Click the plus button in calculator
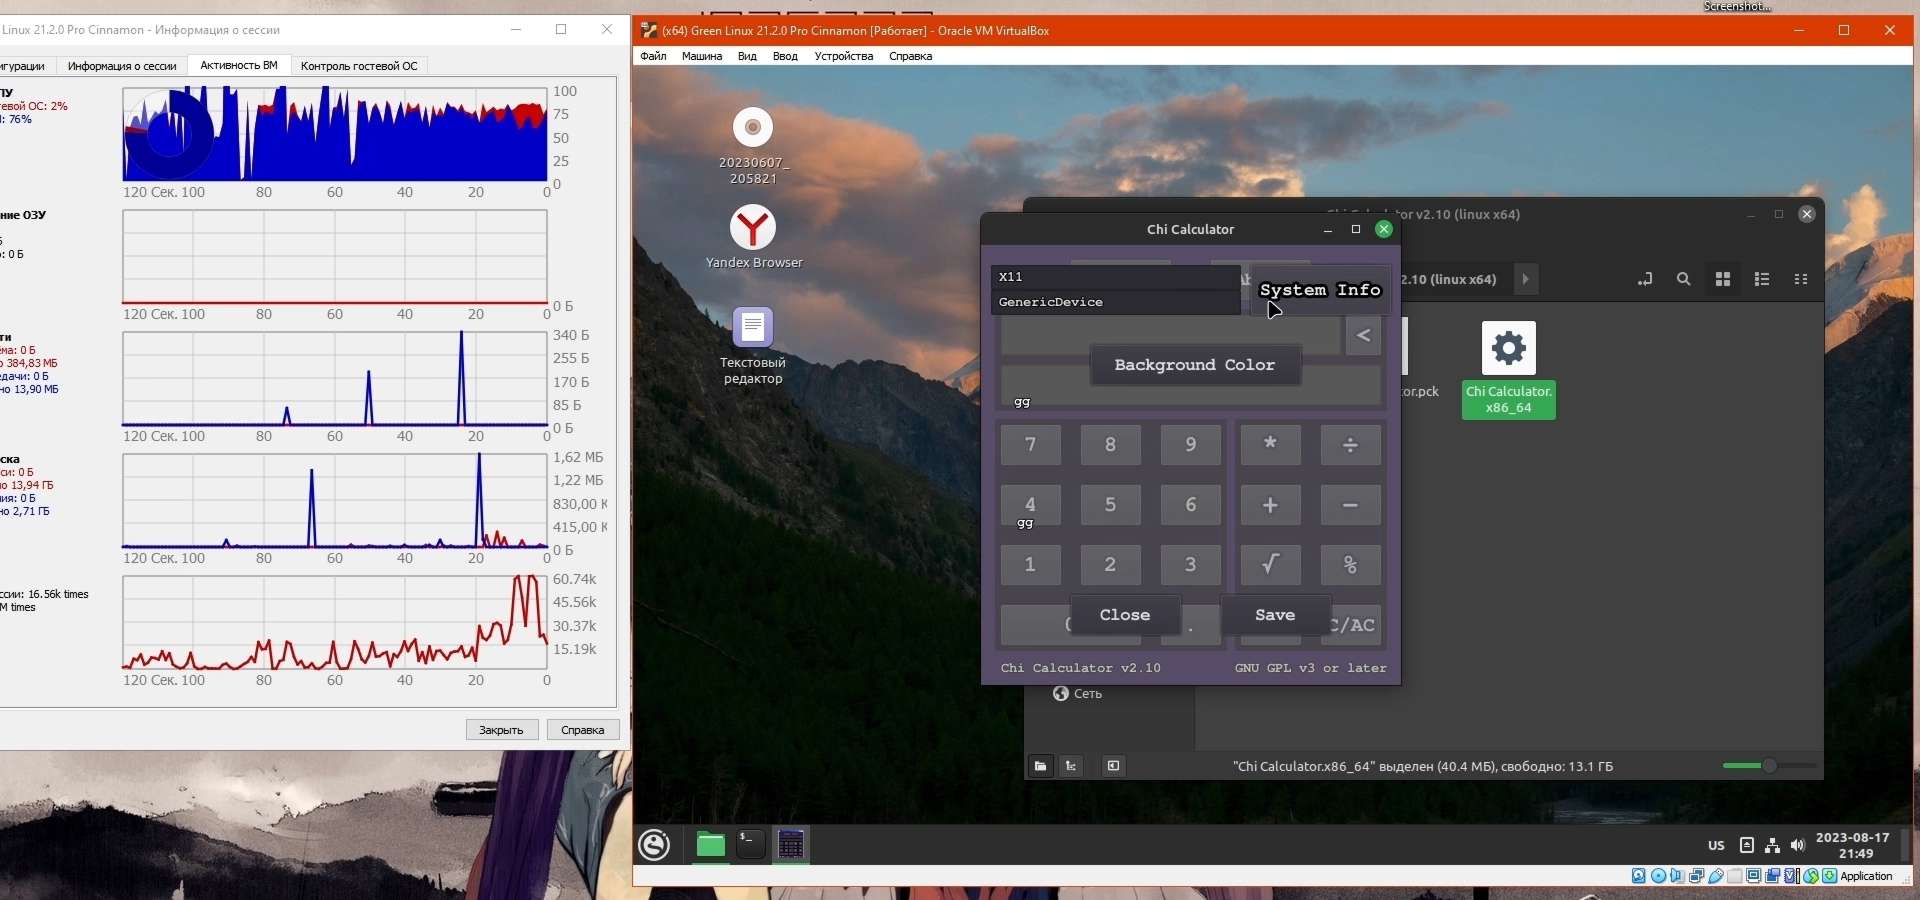The image size is (1920, 900). point(1270,505)
